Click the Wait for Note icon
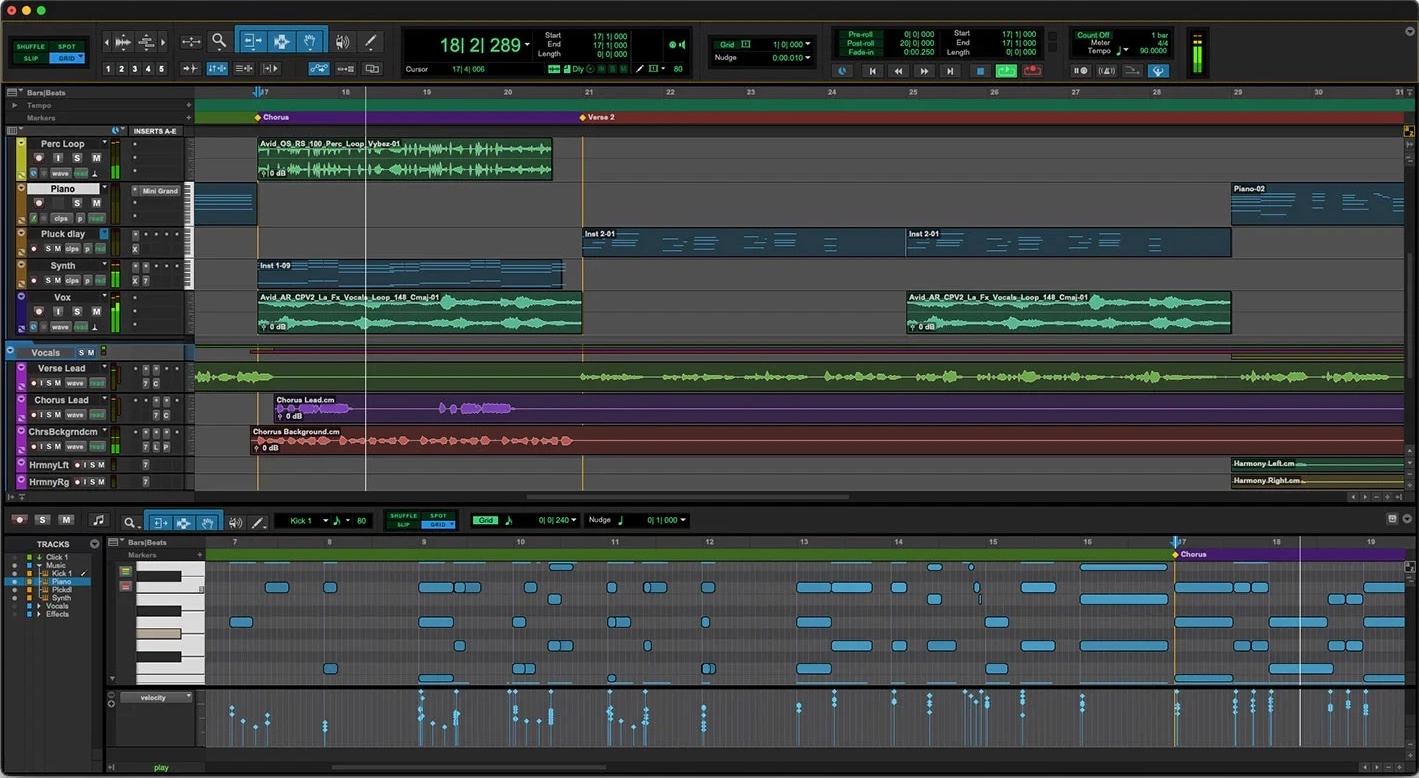The height and width of the screenshot is (778, 1419). [1081, 71]
